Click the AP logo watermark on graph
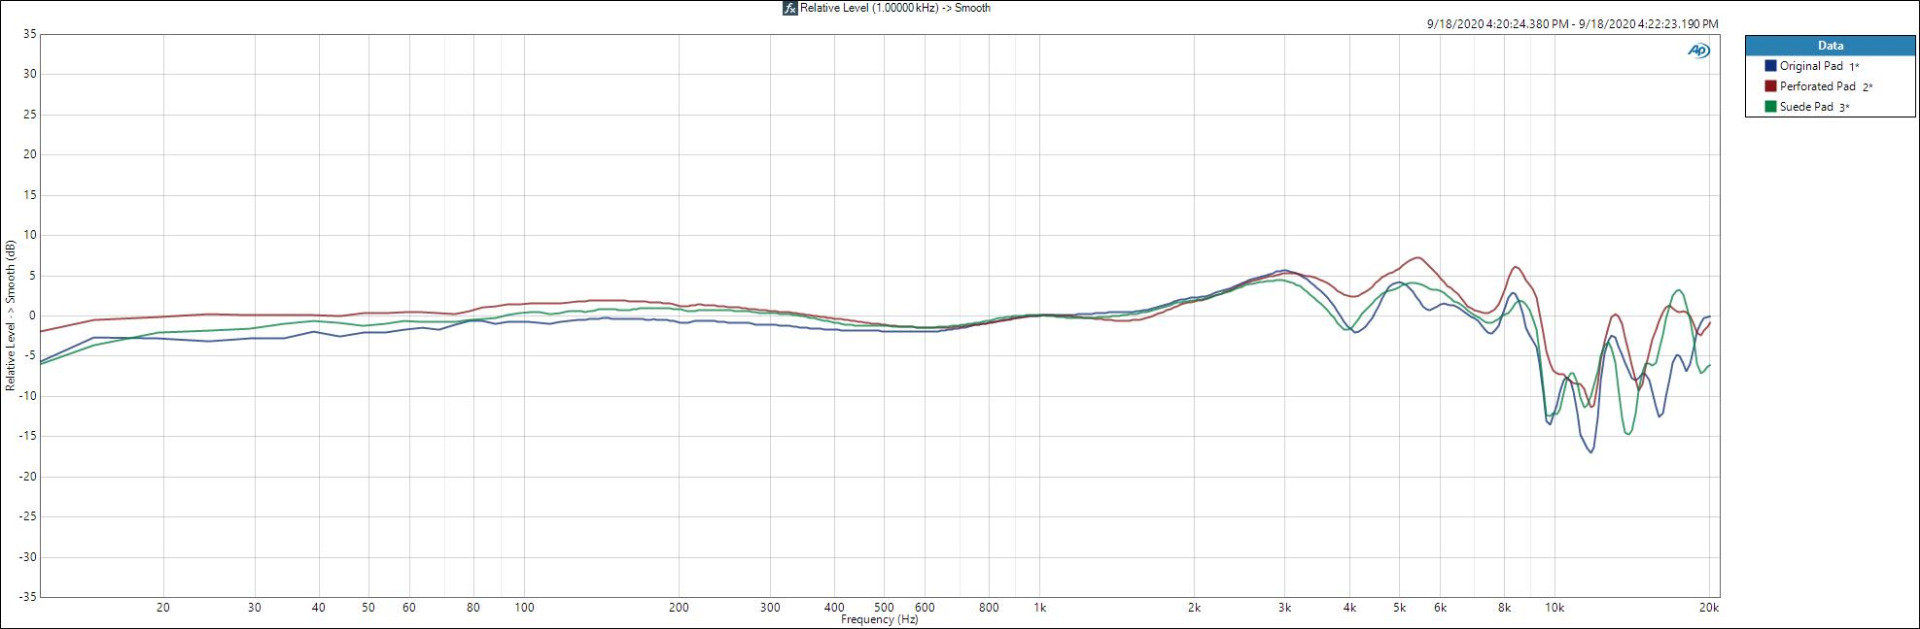Screen dimensions: 1920x629 tap(1698, 51)
